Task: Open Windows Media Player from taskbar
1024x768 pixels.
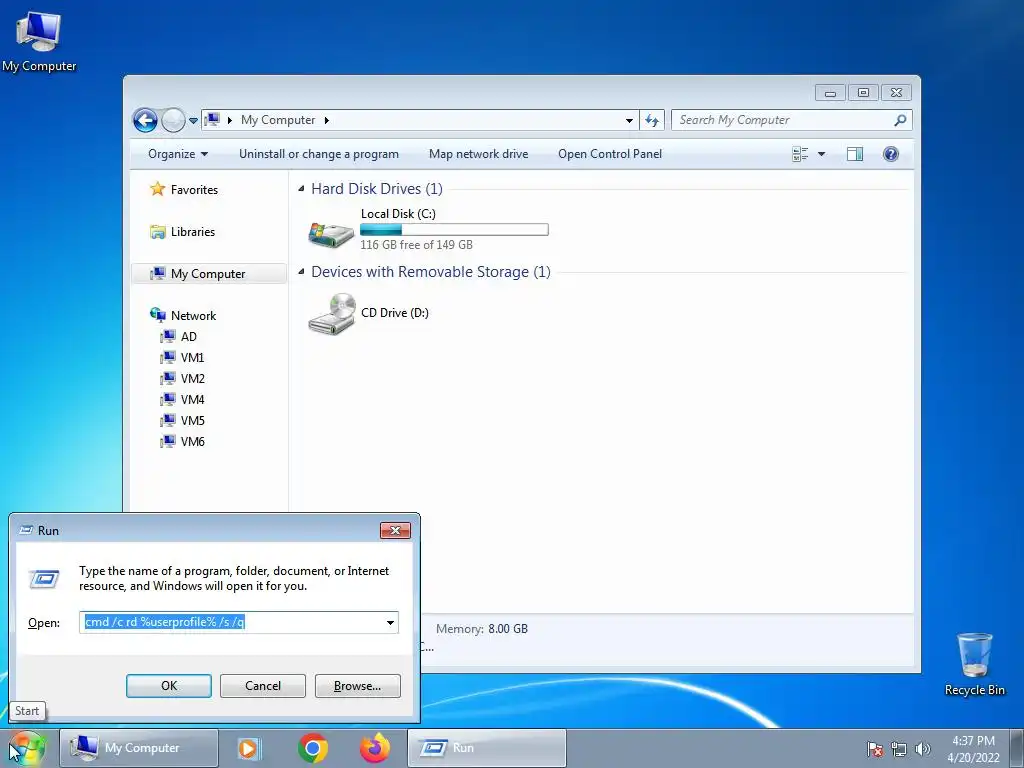Action: pyautogui.click(x=248, y=748)
